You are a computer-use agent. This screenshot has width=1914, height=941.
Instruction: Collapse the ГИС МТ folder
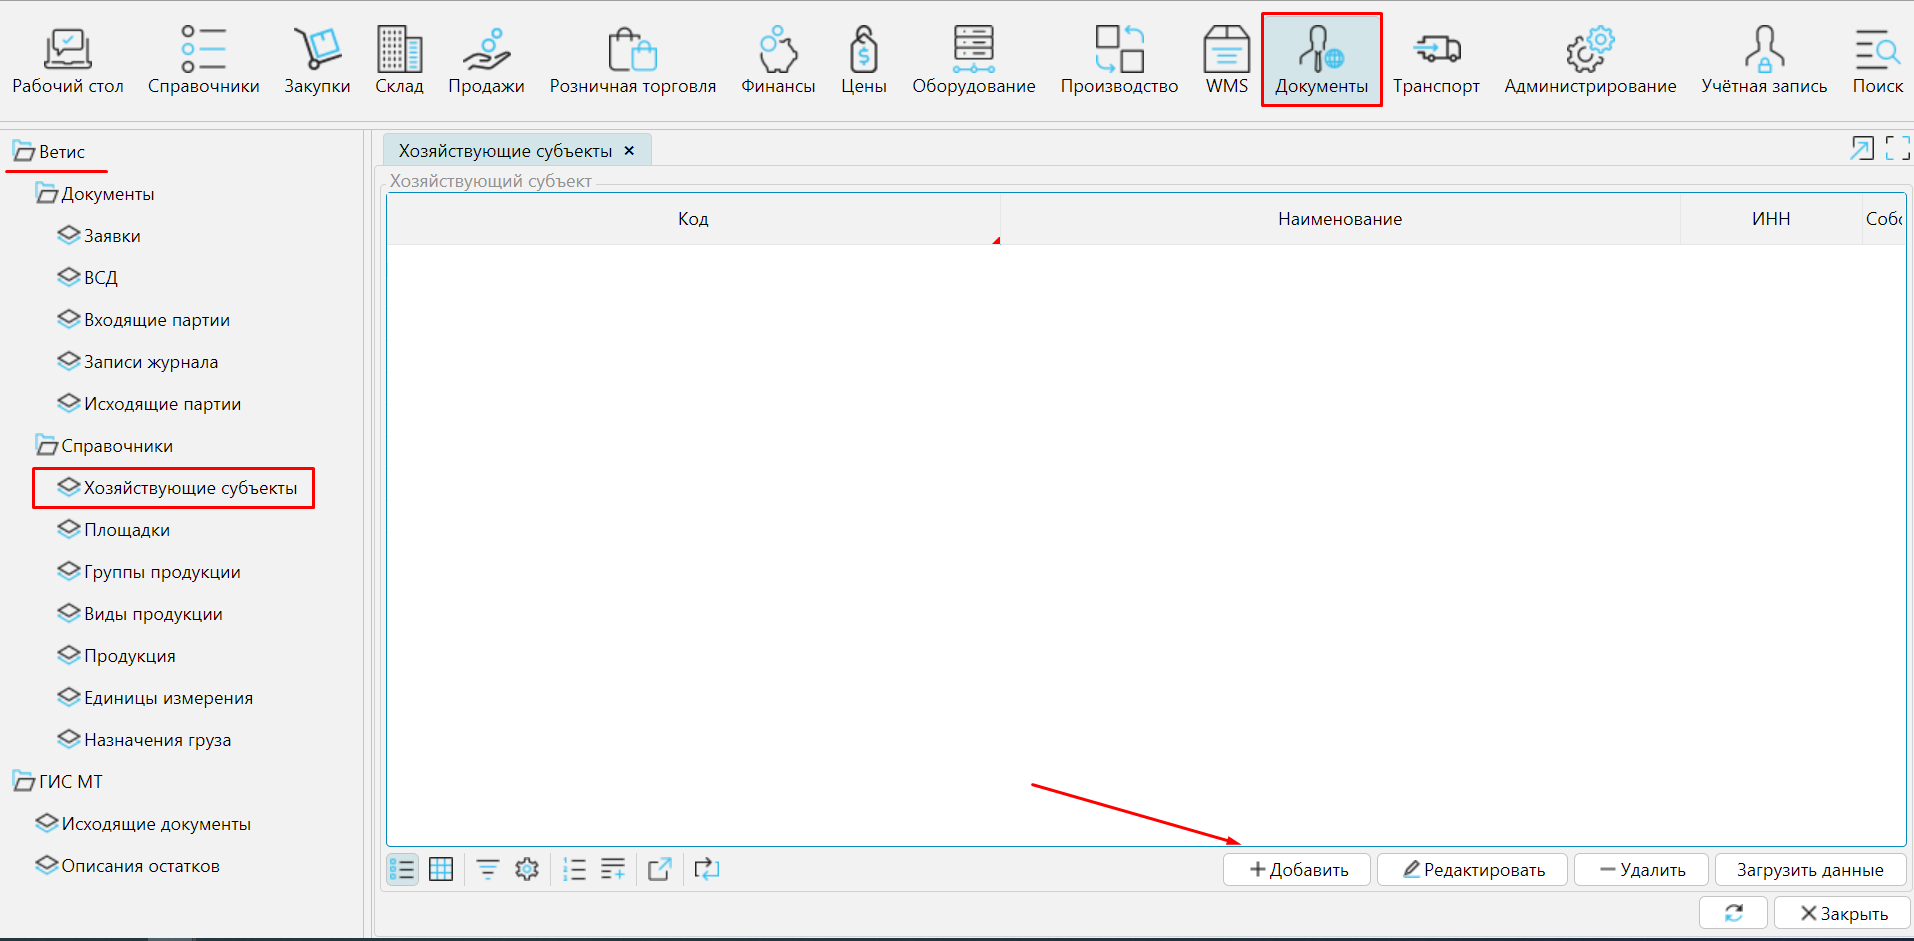23,782
